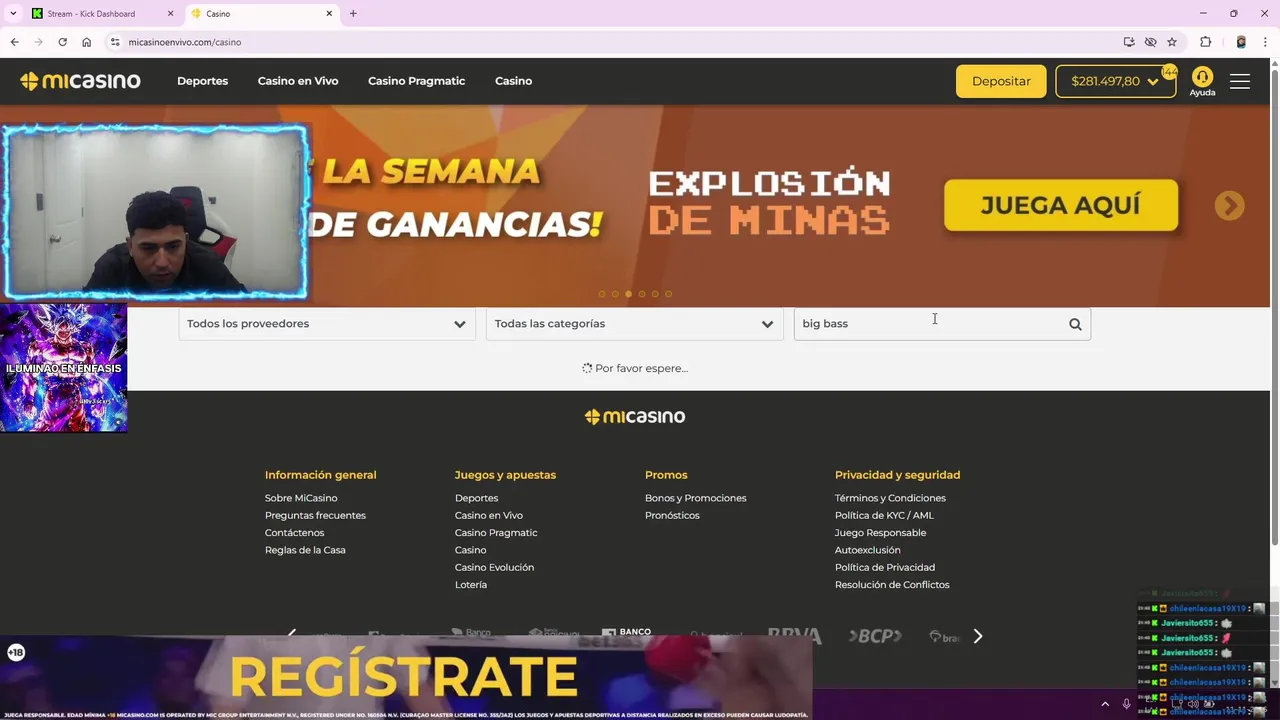Click BBVA bank logo

coord(794,635)
